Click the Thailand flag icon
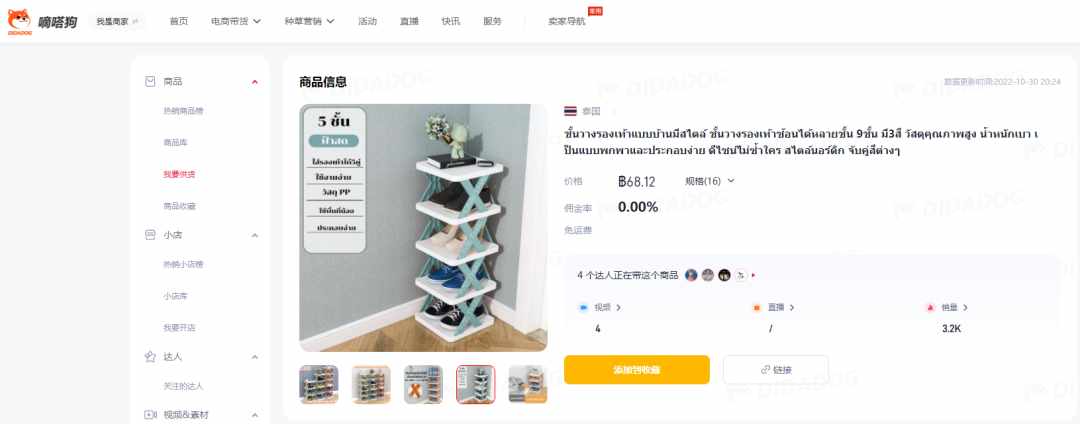This screenshot has width=1080, height=424. 570,111
